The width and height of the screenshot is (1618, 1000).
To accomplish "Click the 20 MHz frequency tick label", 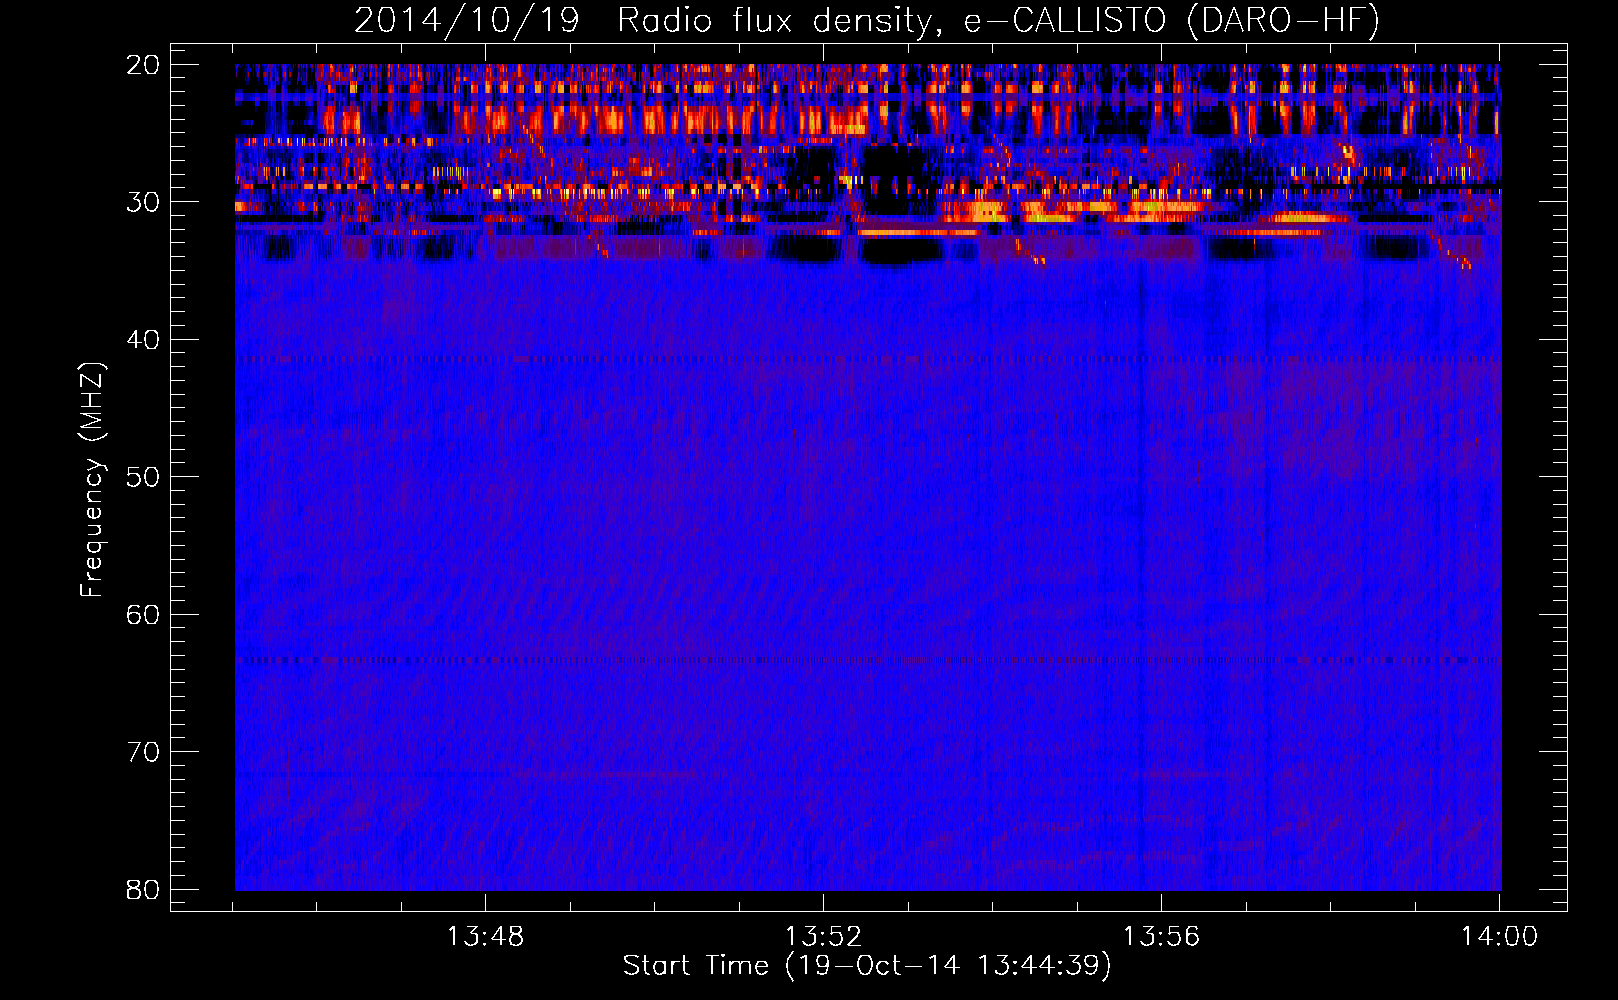I will tap(143, 65).
